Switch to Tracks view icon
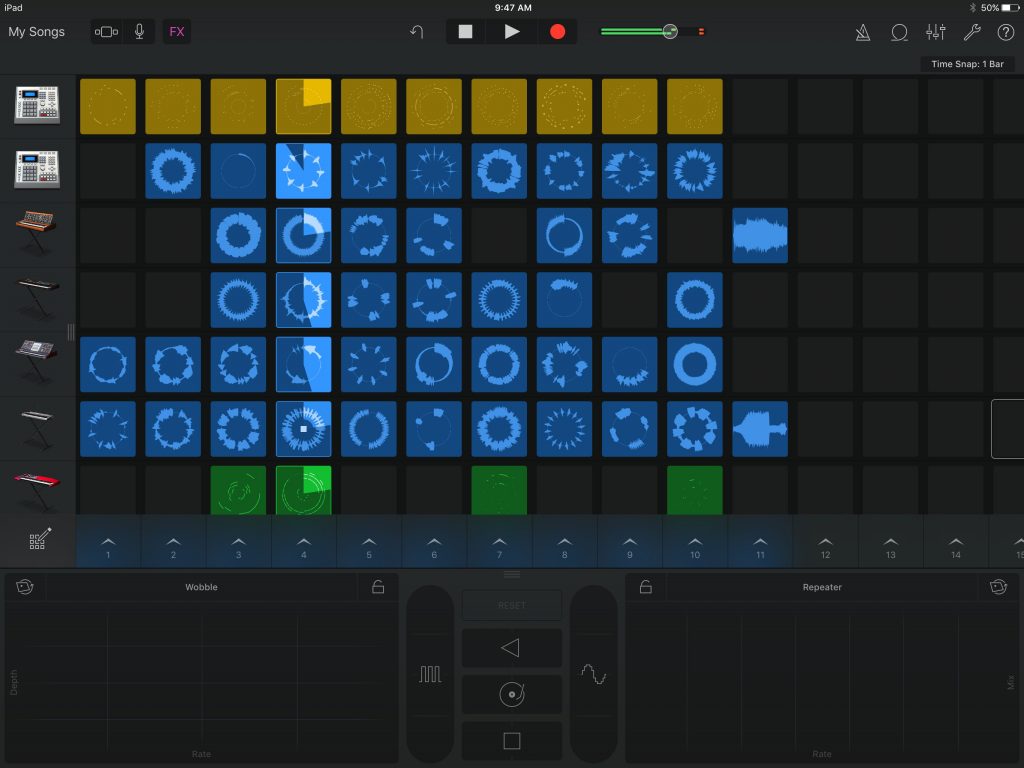Screen dimensions: 1024x768 (106, 32)
